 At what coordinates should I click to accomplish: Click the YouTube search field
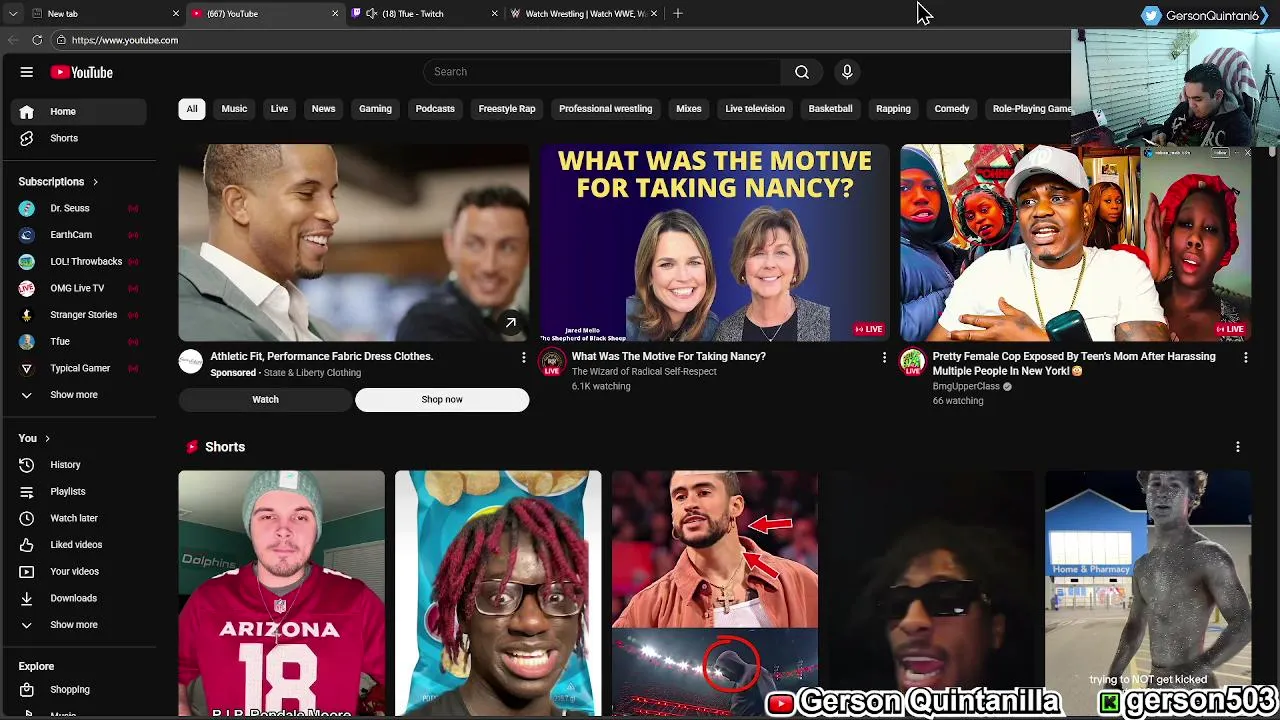[x=602, y=72]
